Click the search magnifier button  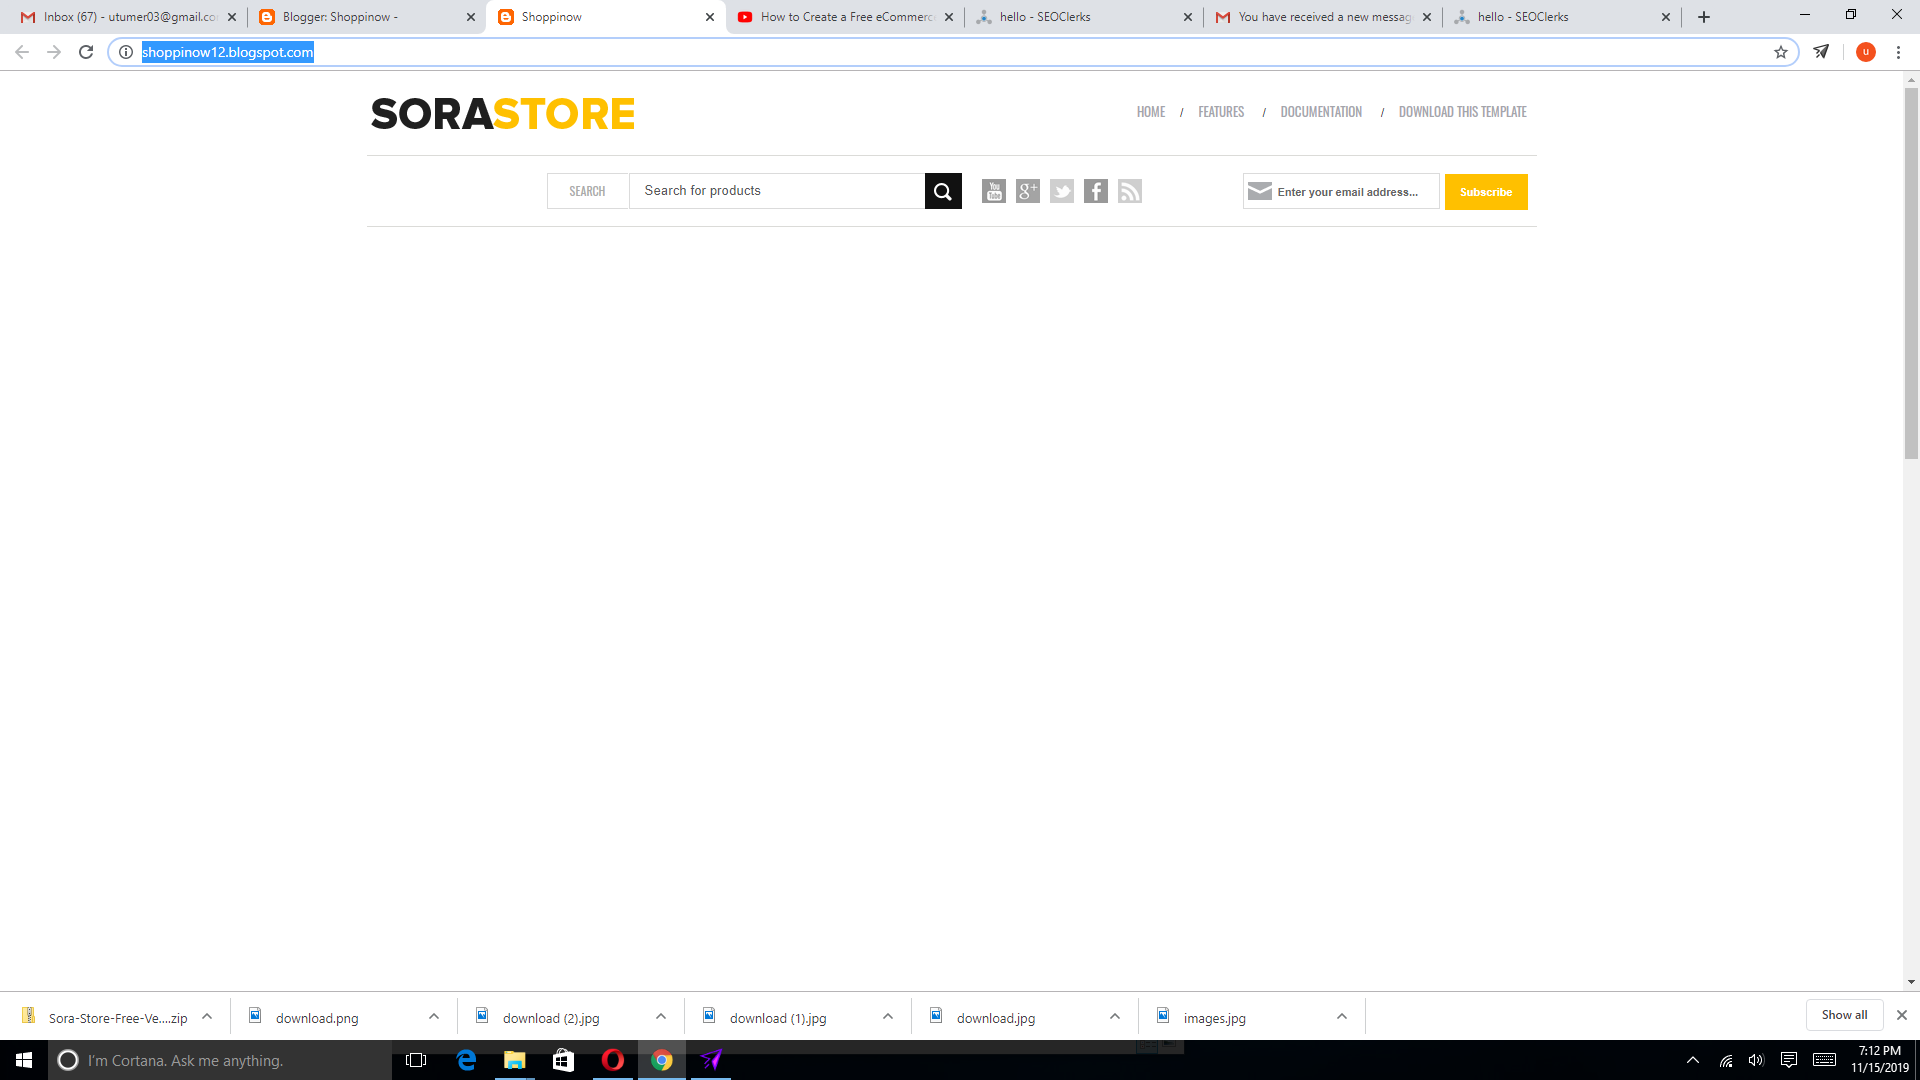point(942,190)
